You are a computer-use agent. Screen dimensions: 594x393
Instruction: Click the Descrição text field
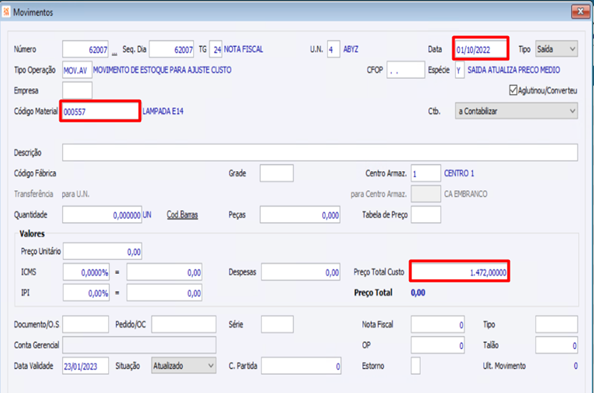(x=320, y=152)
